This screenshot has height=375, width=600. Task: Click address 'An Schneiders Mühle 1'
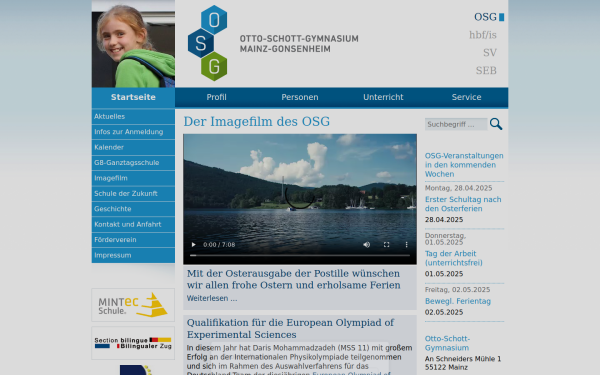(463, 359)
